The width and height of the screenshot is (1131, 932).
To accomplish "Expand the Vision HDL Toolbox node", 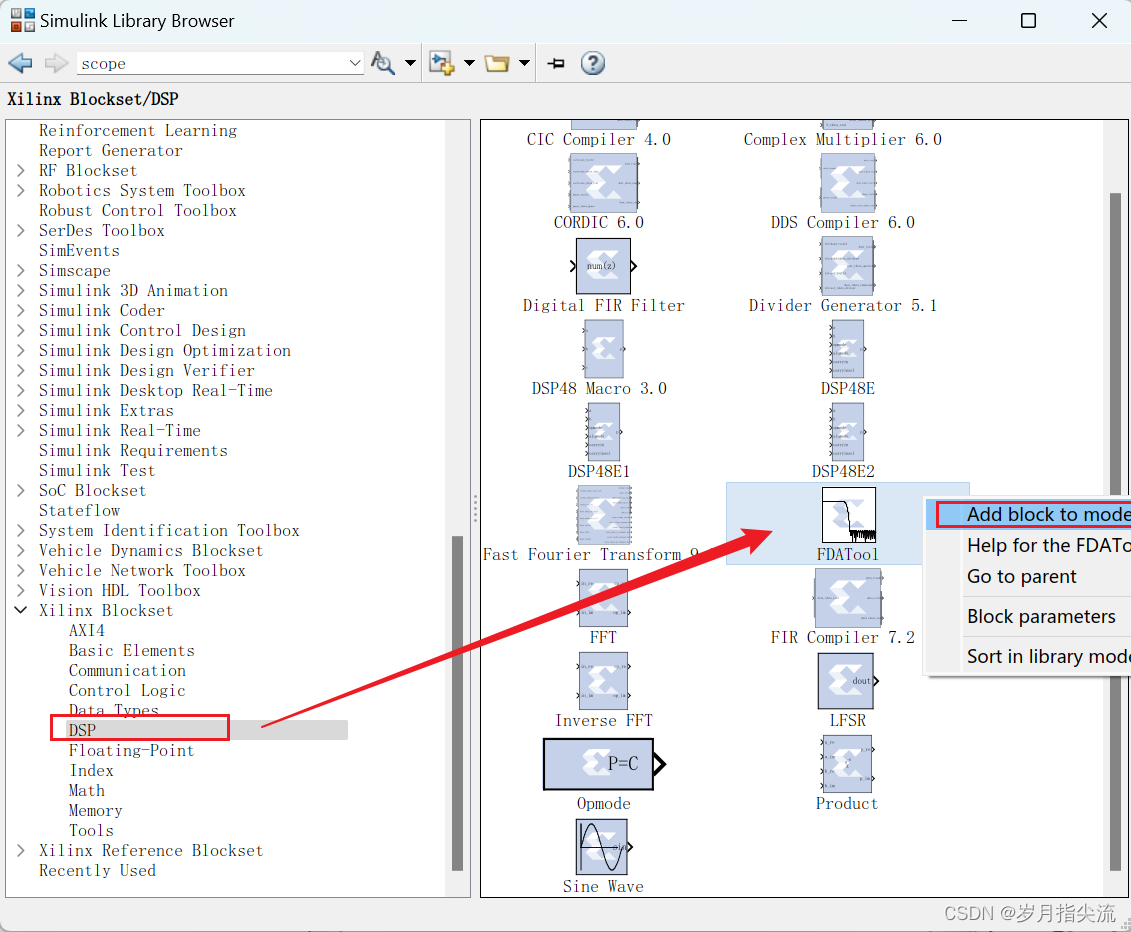I will [21, 590].
